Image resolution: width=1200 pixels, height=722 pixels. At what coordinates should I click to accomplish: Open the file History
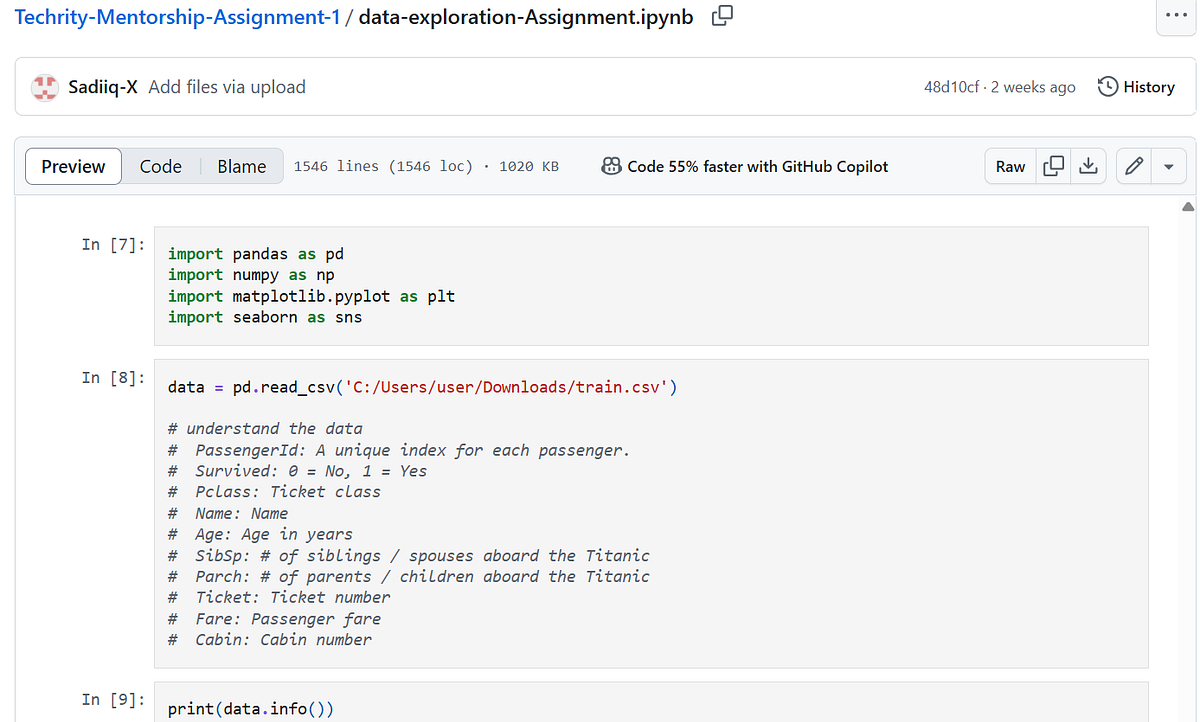pos(1148,87)
